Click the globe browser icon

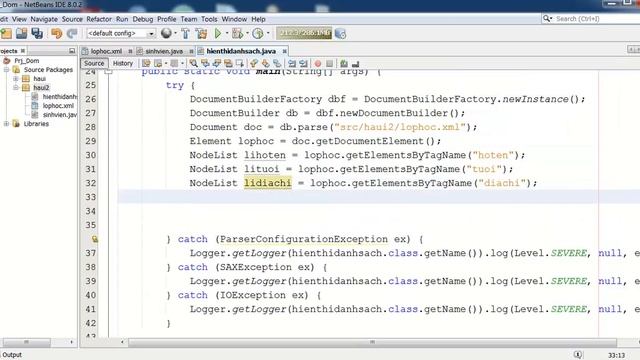(166, 33)
